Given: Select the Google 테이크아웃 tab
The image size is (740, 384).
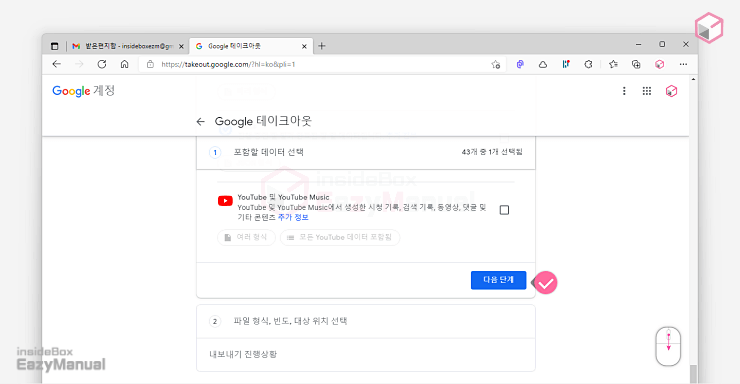Looking at the screenshot, I should tap(251, 46).
